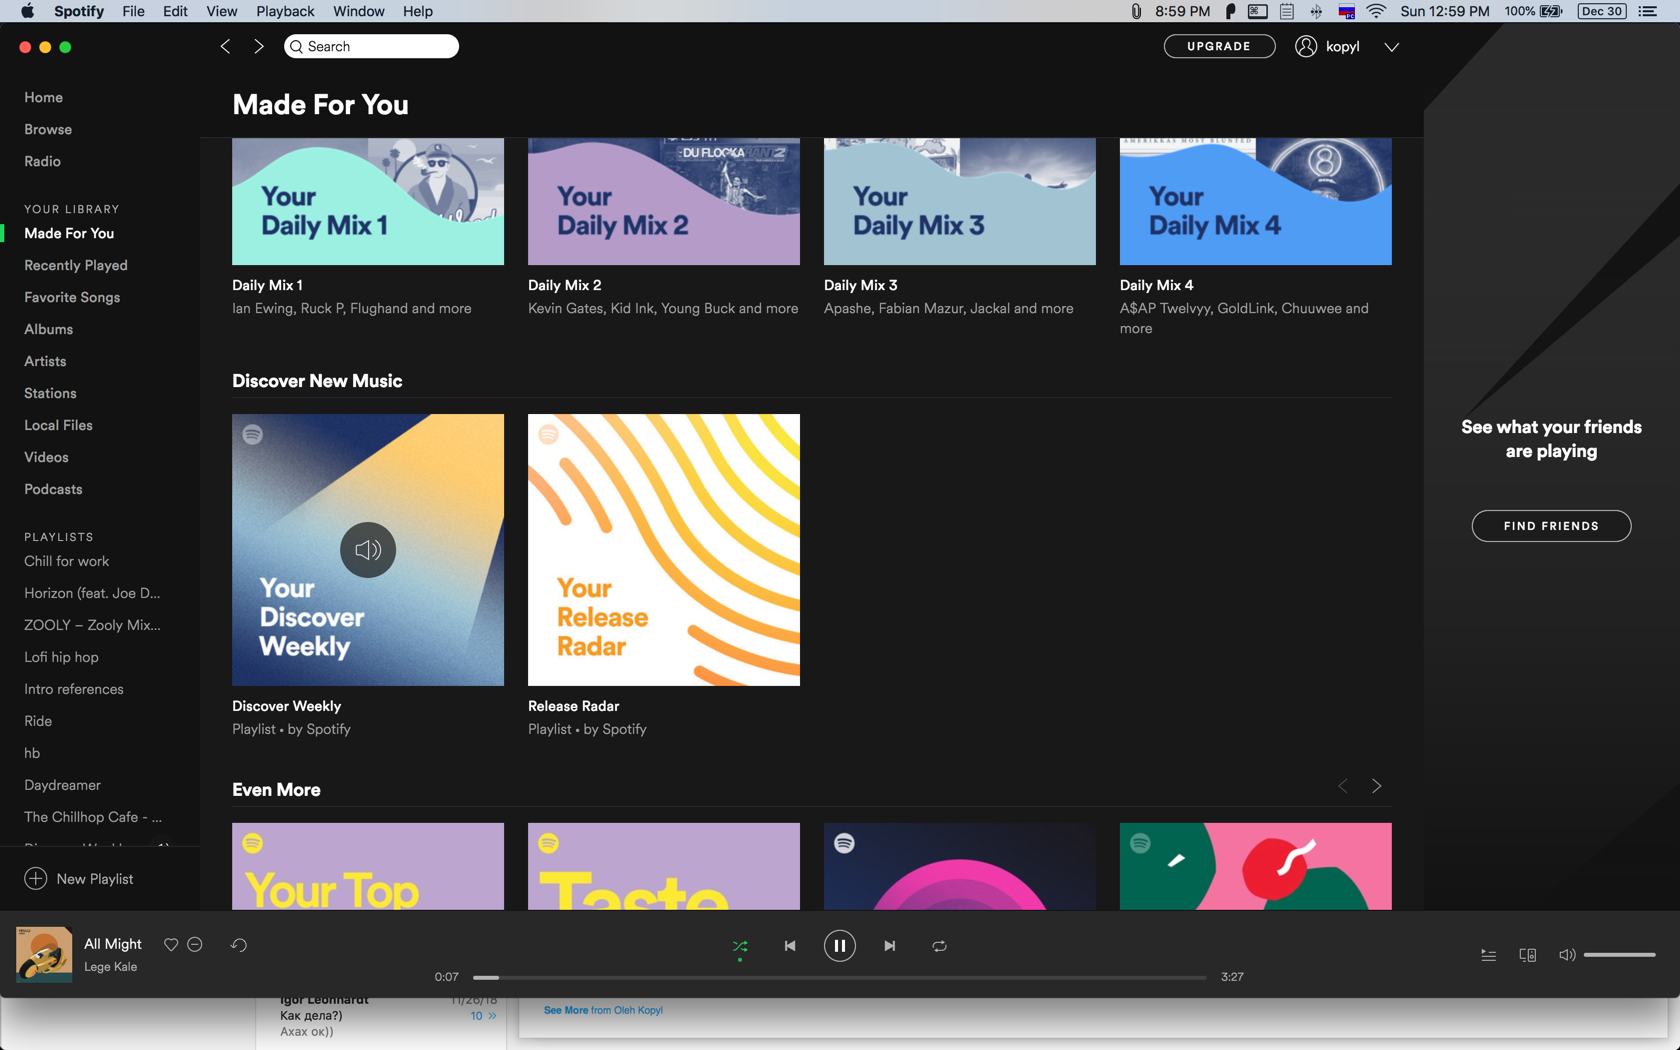Open Wi-Fi status in the menu bar
The height and width of the screenshot is (1050, 1680).
[x=1377, y=11]
